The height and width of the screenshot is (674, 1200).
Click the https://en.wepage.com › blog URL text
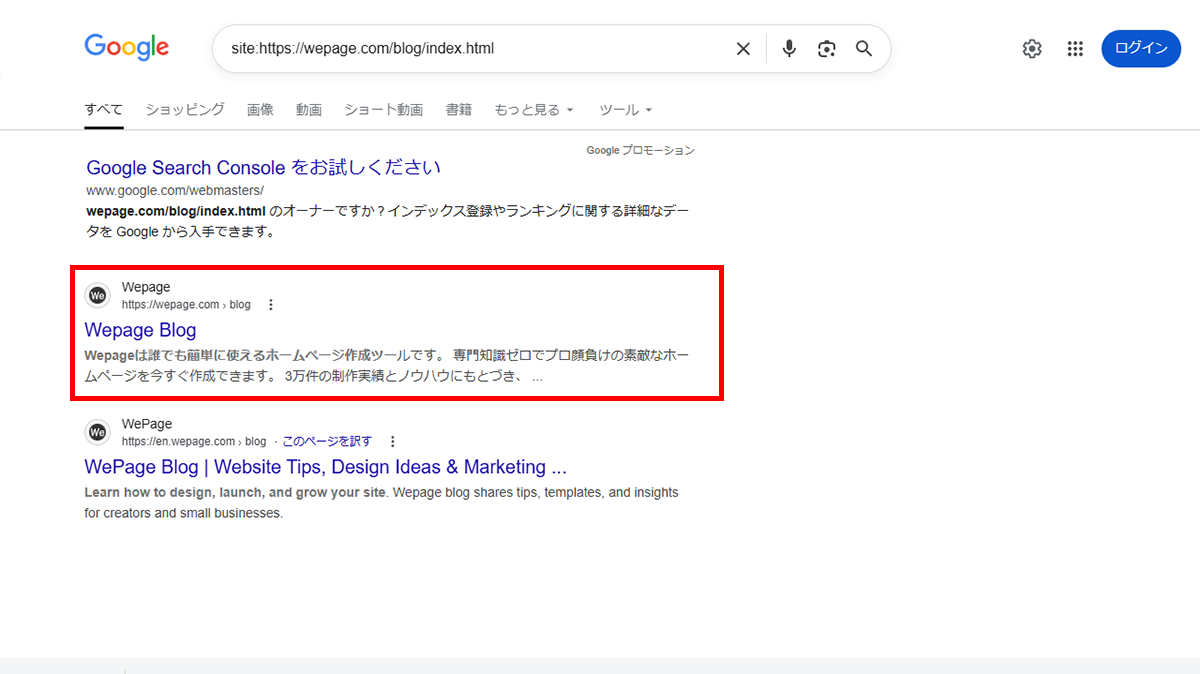point(194,441)
